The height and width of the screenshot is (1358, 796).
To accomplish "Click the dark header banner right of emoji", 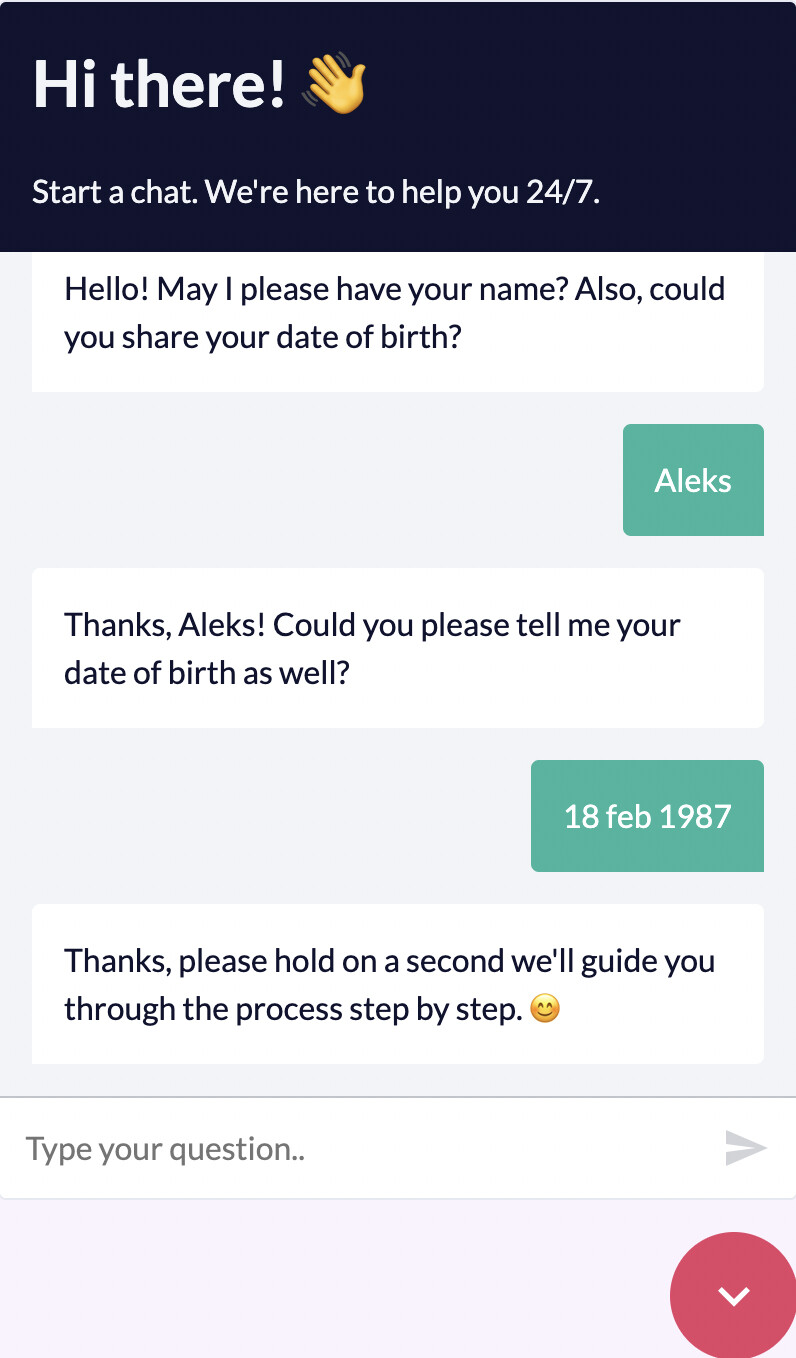I will point(580,84).
